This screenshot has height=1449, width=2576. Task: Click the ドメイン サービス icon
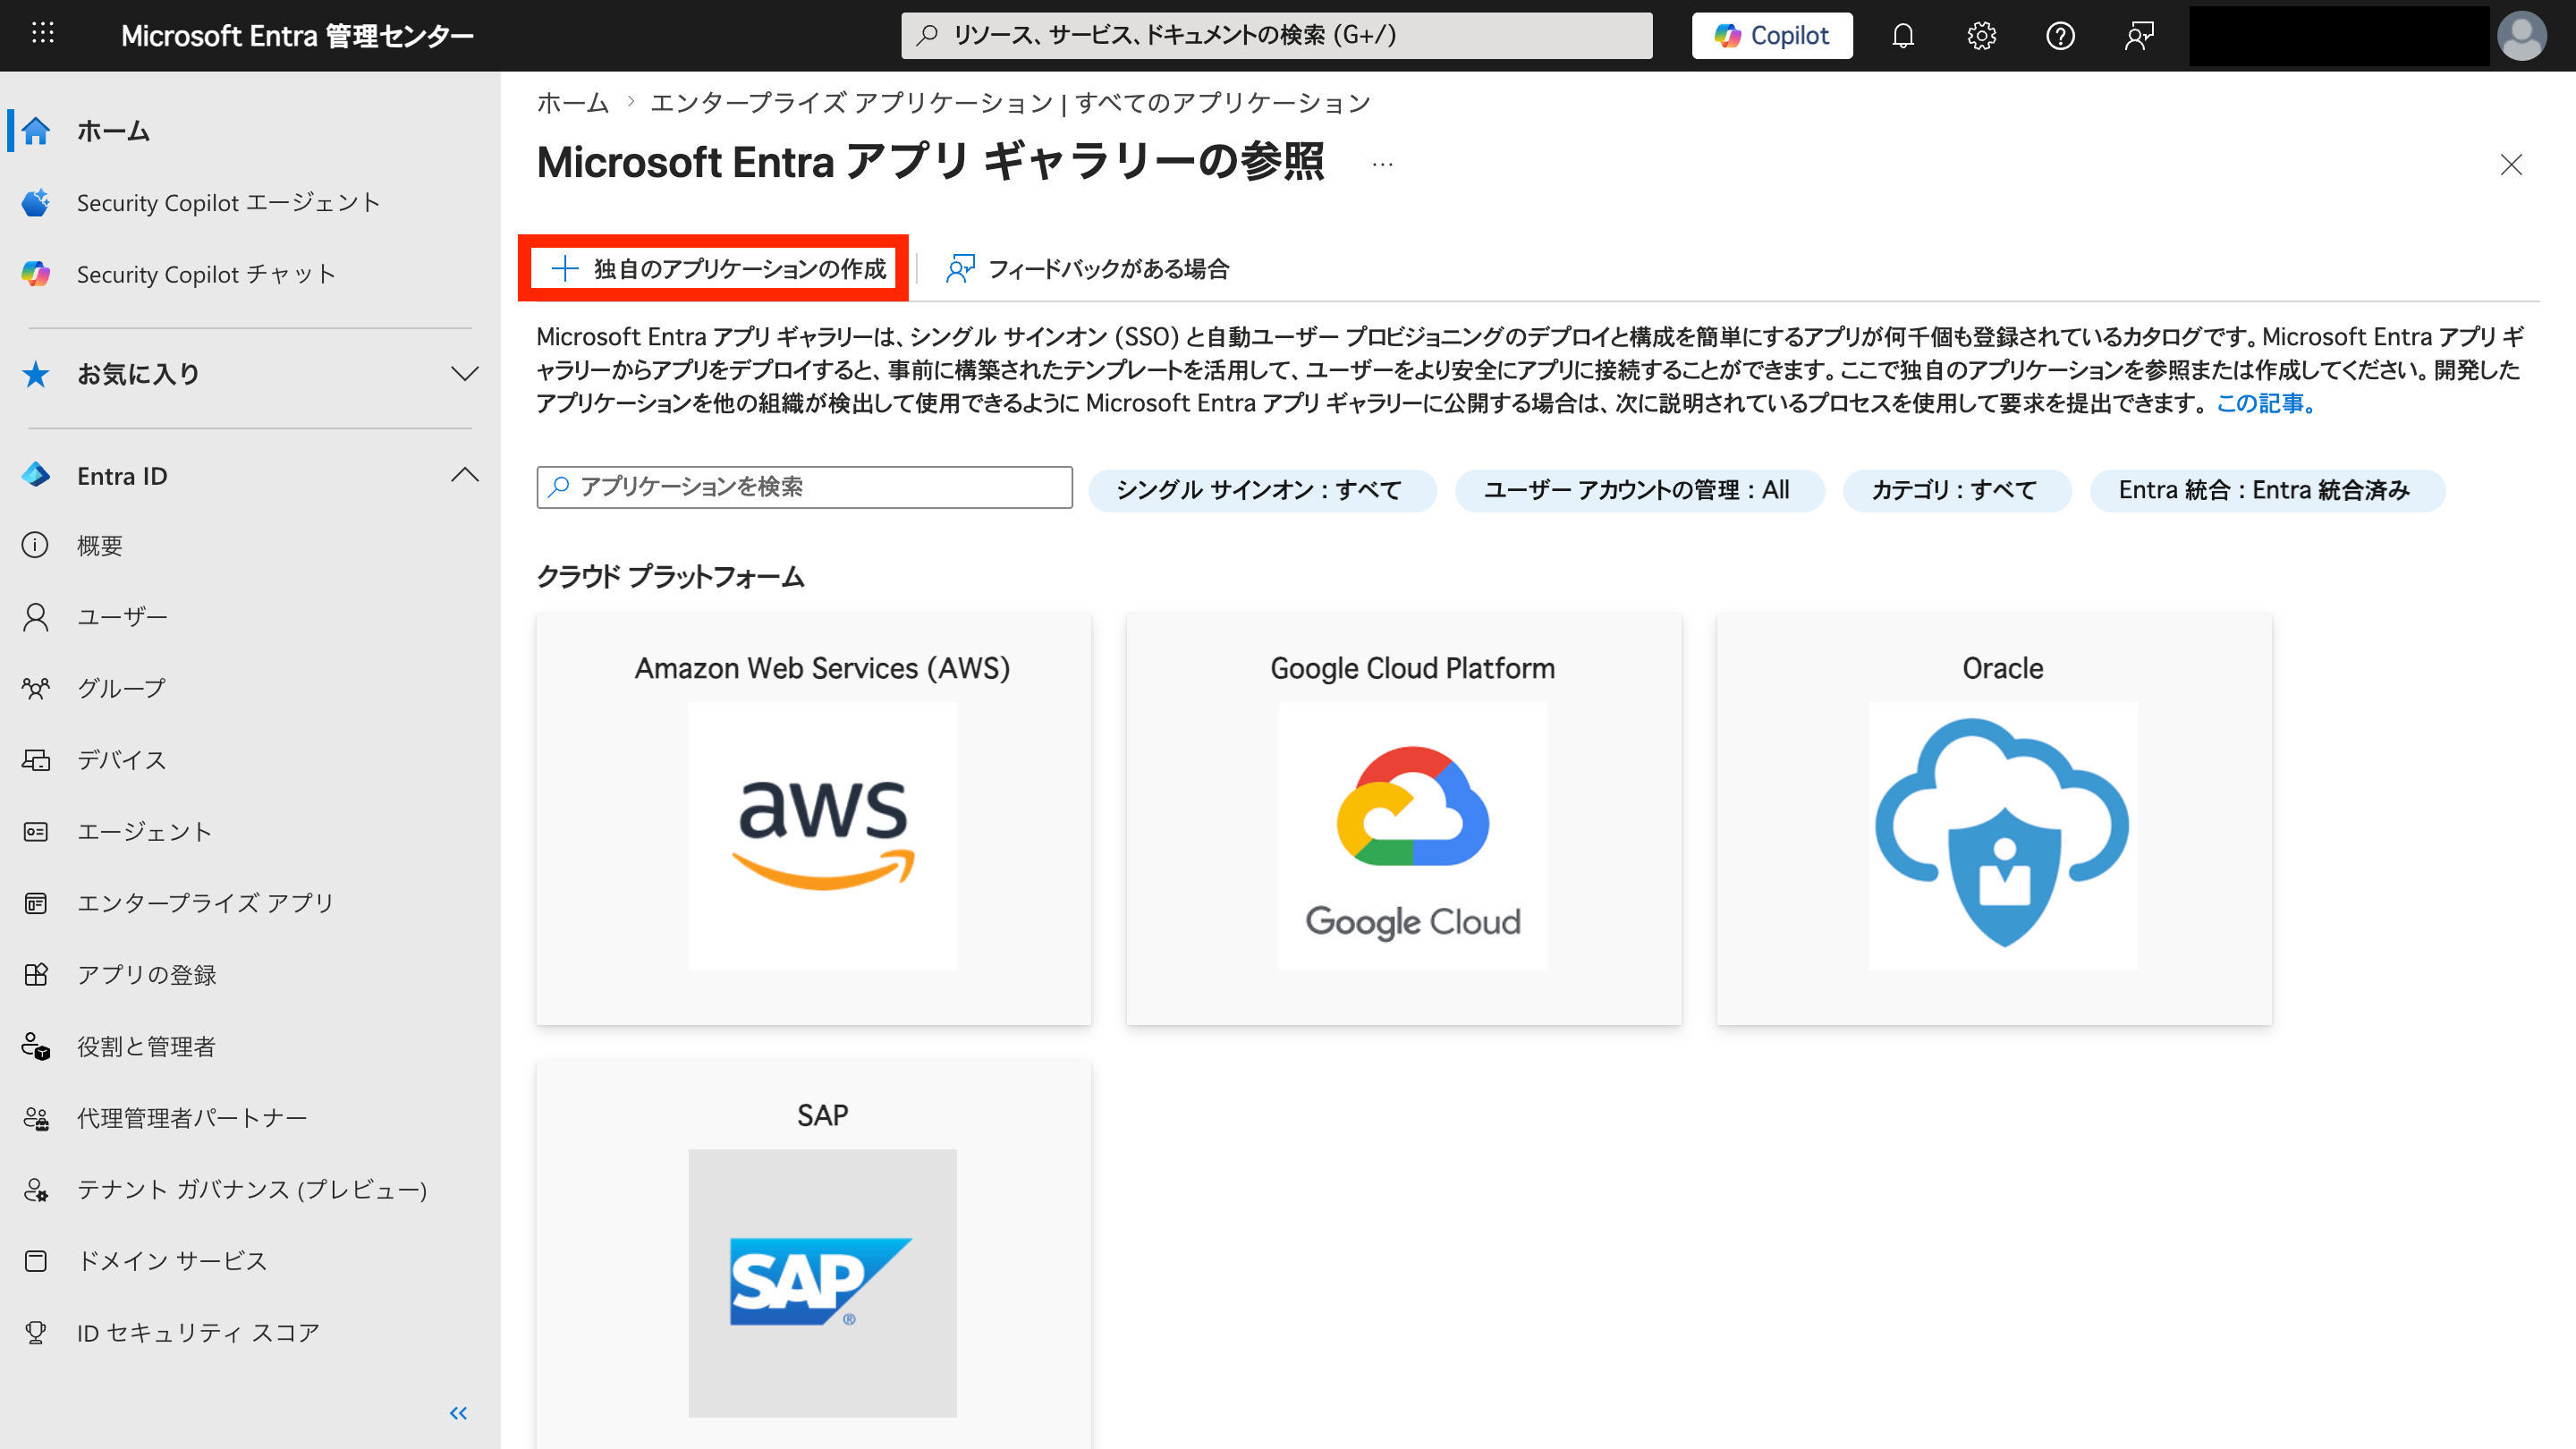click(36, 1261)
